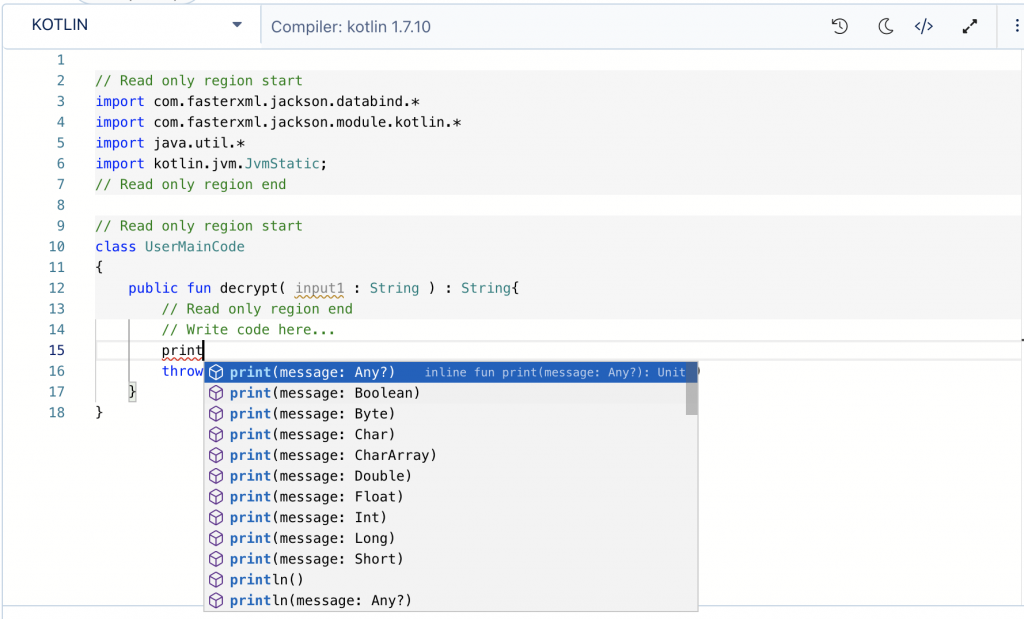Image resolution: width=1024 pixels, height=619 pixels.
Task: Click line number 10 in the gutter
Action: pyautogui.click(x=56, y=246)
